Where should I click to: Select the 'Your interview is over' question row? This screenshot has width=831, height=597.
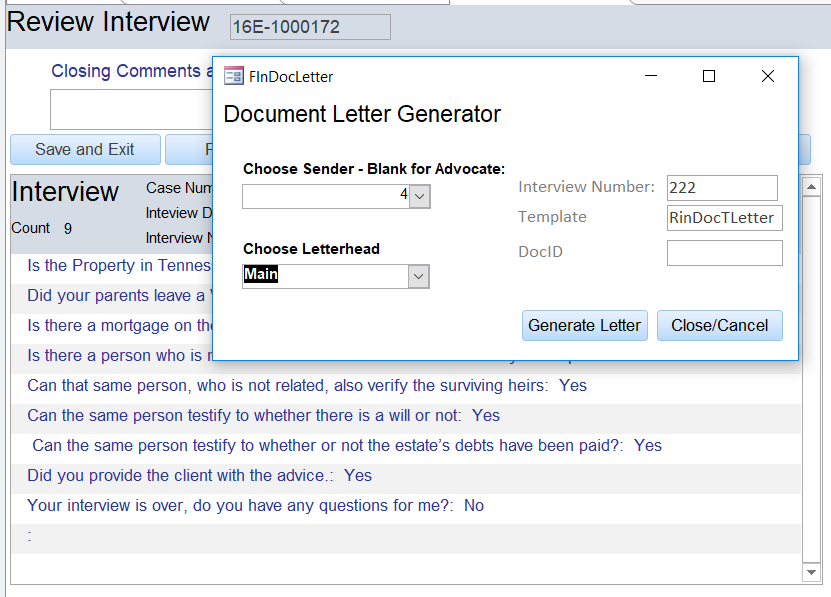point(255,506)
